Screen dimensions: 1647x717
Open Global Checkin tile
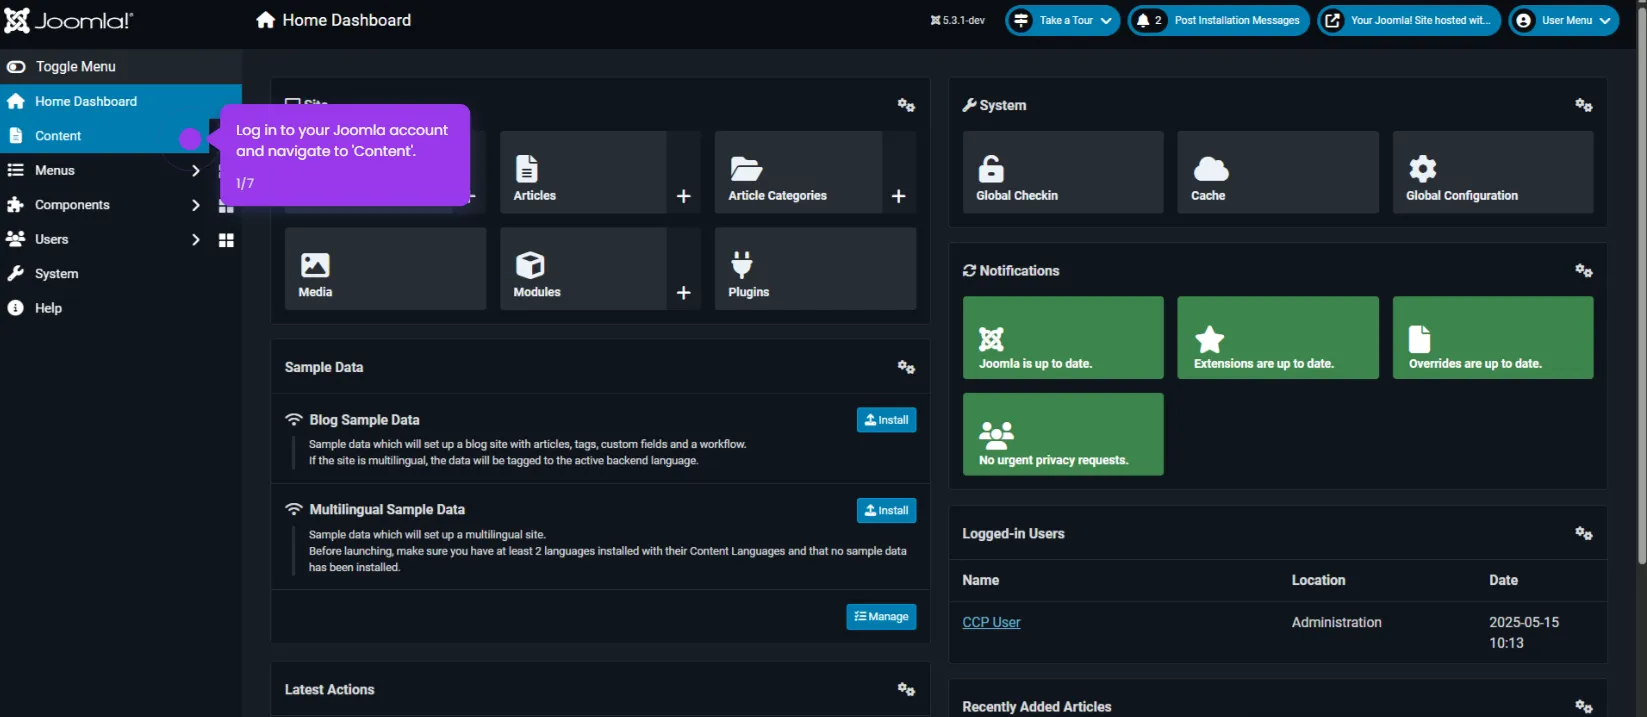point(1063,172)
